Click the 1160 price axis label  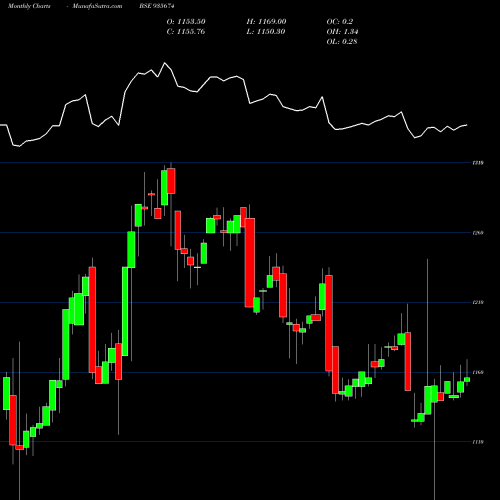(478, 372)
